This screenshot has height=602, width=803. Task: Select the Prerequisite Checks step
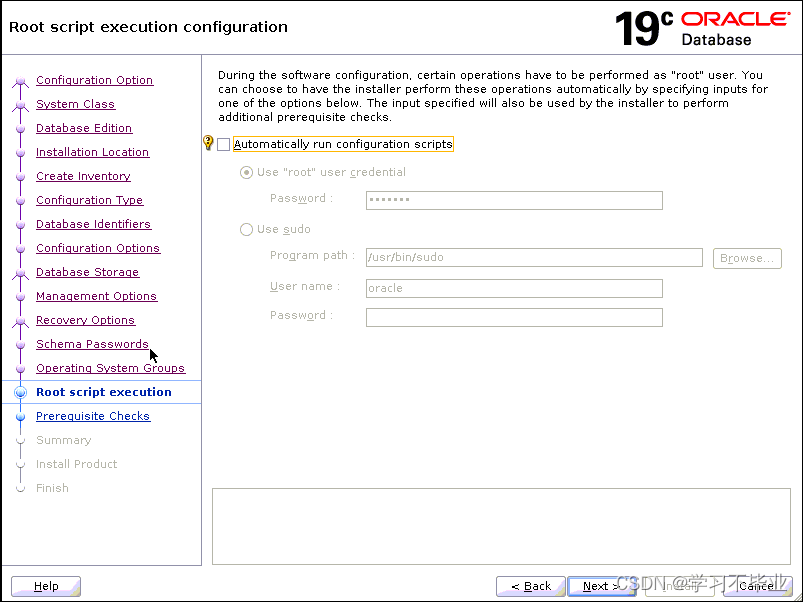pyautogui.click(x=93, y=416)
